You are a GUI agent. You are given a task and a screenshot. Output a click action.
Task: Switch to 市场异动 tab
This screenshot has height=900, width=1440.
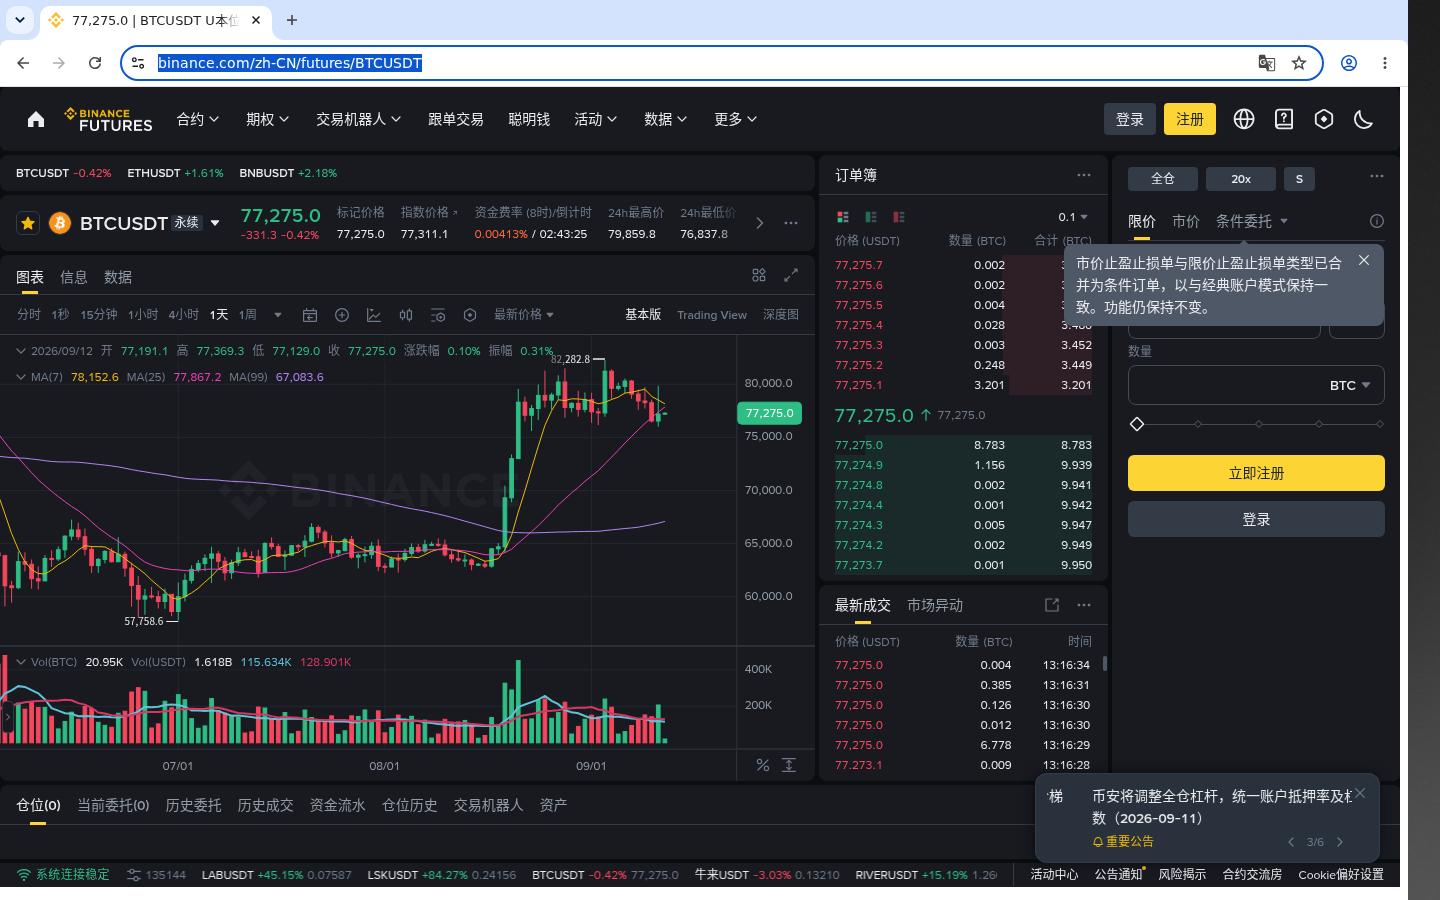tap(935, 605)
